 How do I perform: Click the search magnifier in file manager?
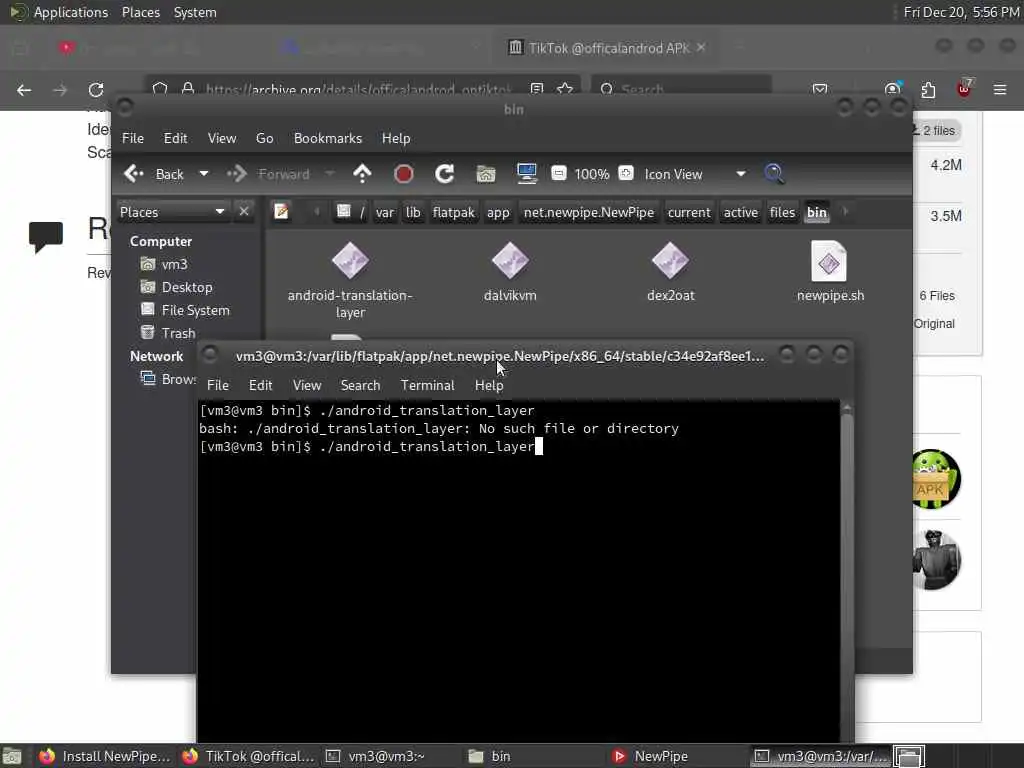[x=774, y=174]
